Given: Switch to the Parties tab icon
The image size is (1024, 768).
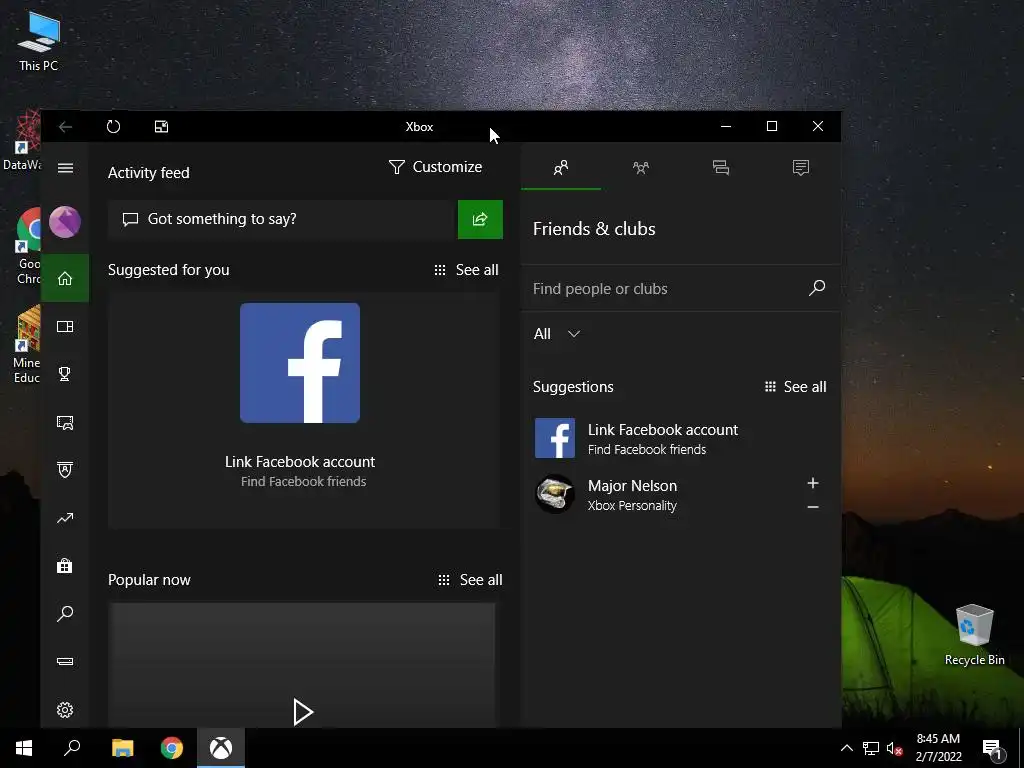Looking at the screenshot, I should [641, 168].
